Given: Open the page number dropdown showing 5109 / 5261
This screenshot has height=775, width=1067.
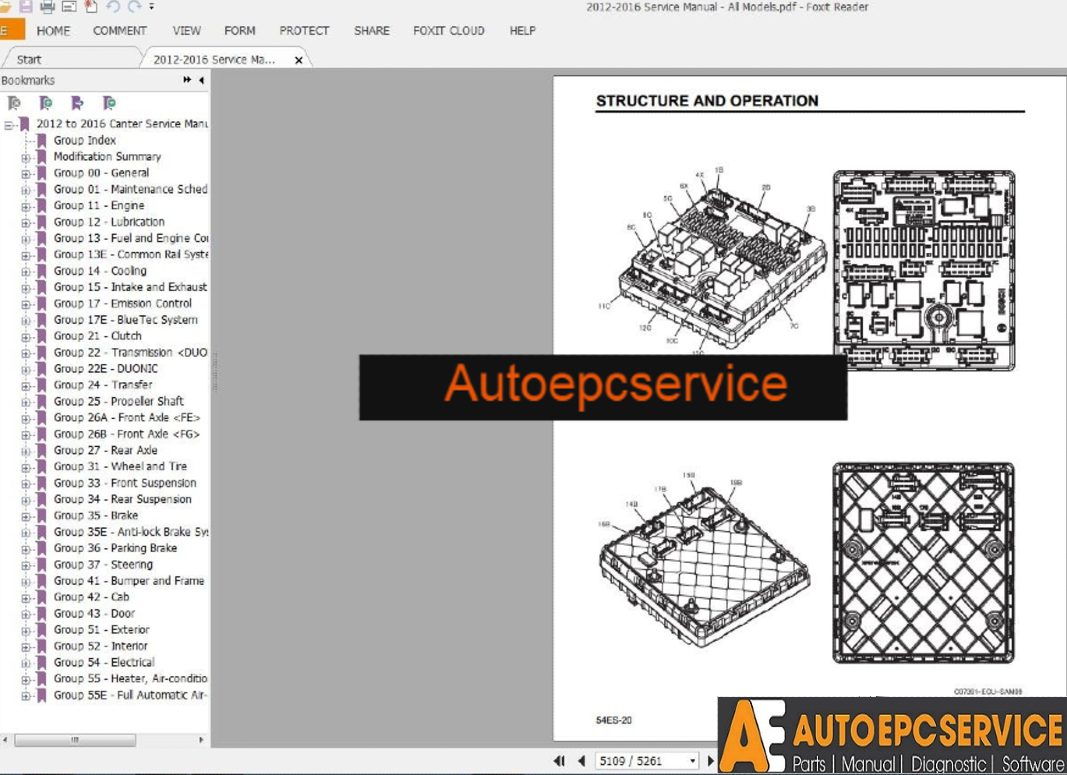Looking at the screenshot, I should [x=693, y=761].
